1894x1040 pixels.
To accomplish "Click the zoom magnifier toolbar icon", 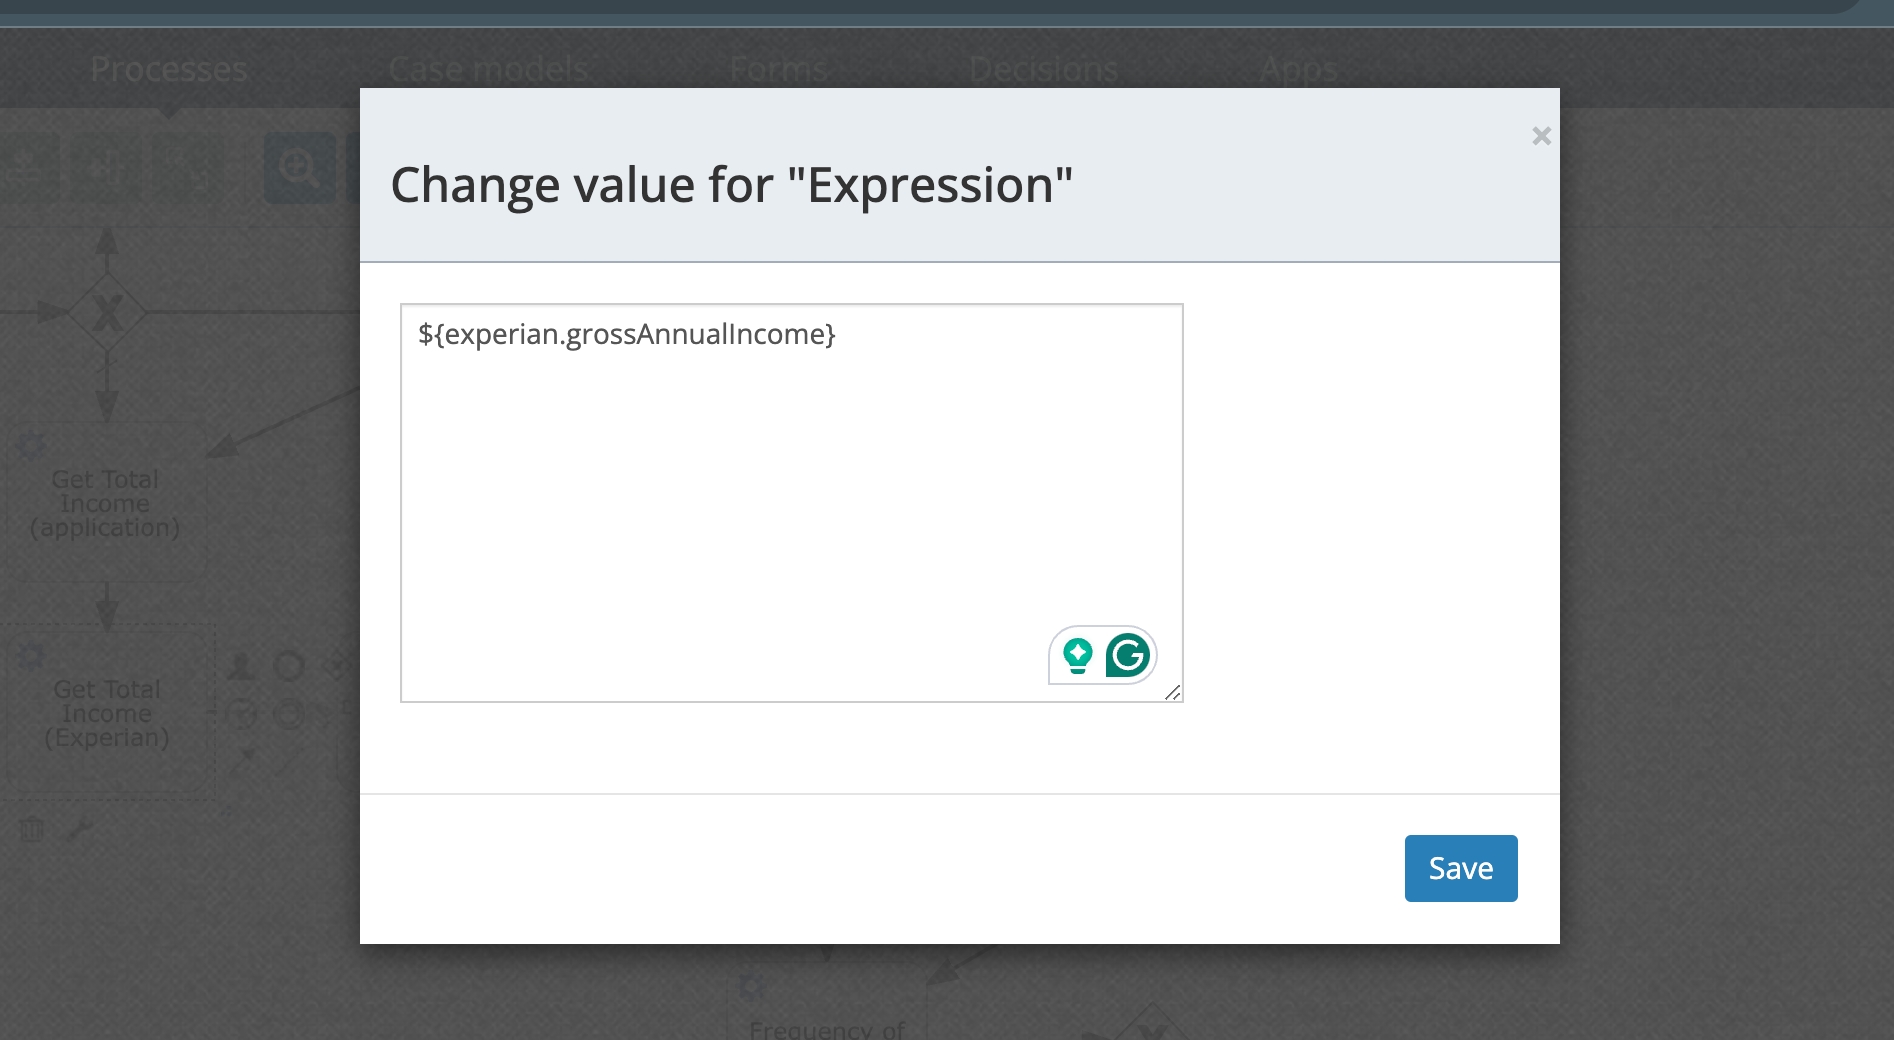I will [x=299, y=167].
